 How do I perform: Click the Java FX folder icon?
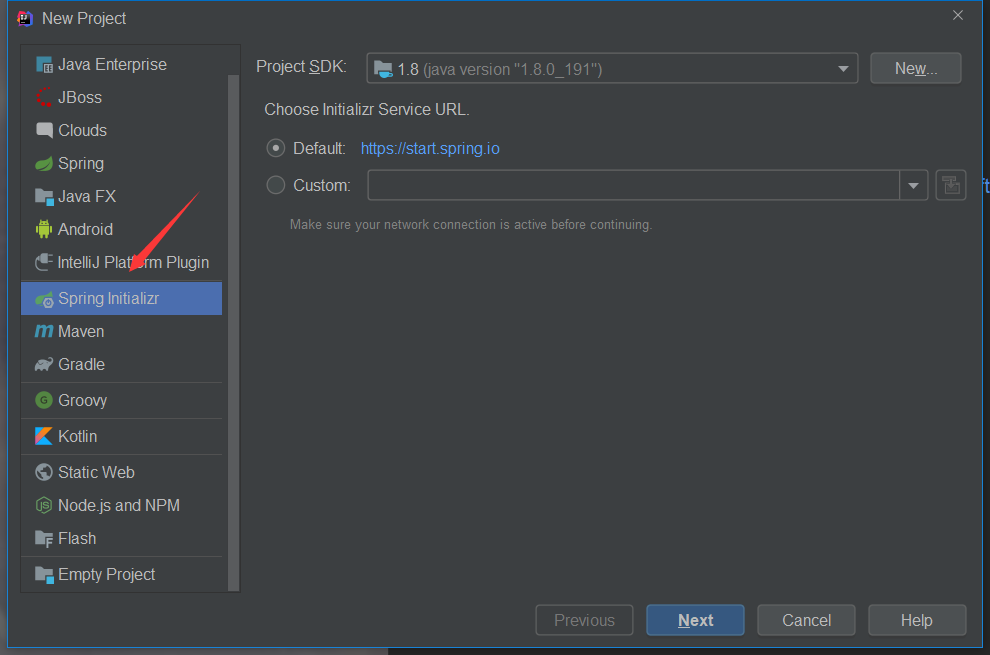[44, 197]
